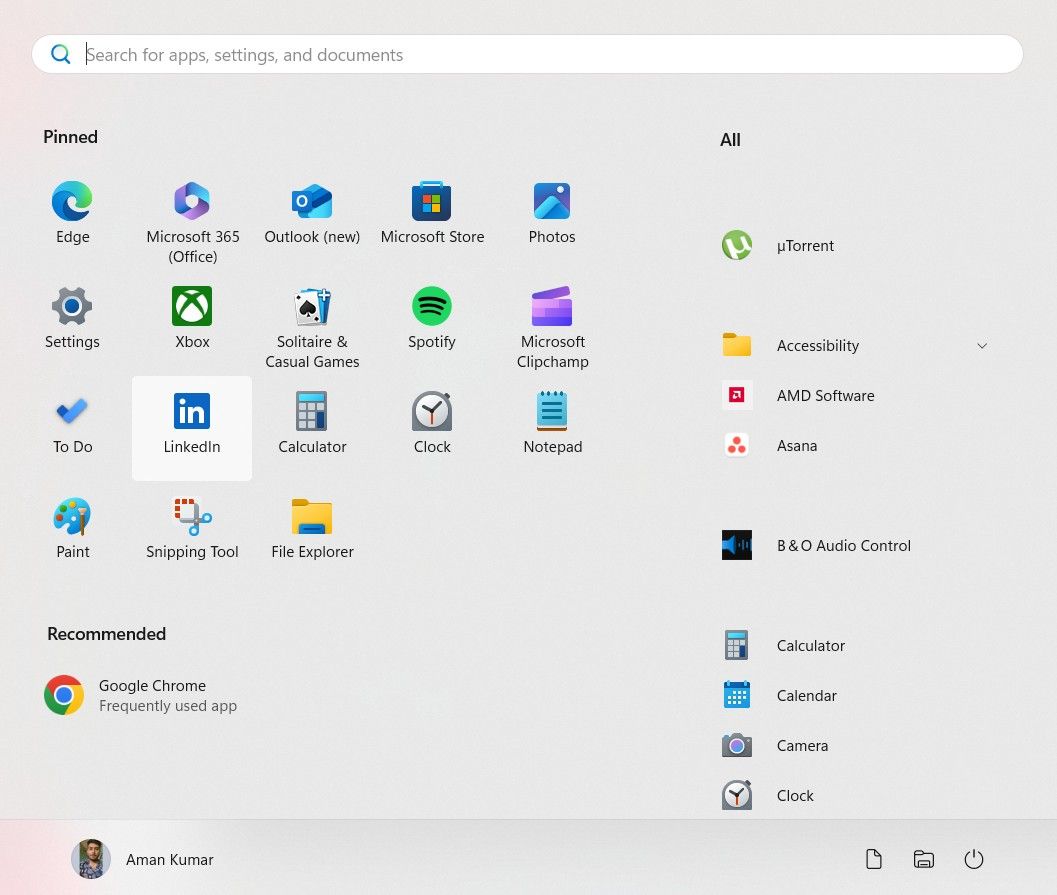
Task: Select the Pinned section heading
Action: coord(70,137)
